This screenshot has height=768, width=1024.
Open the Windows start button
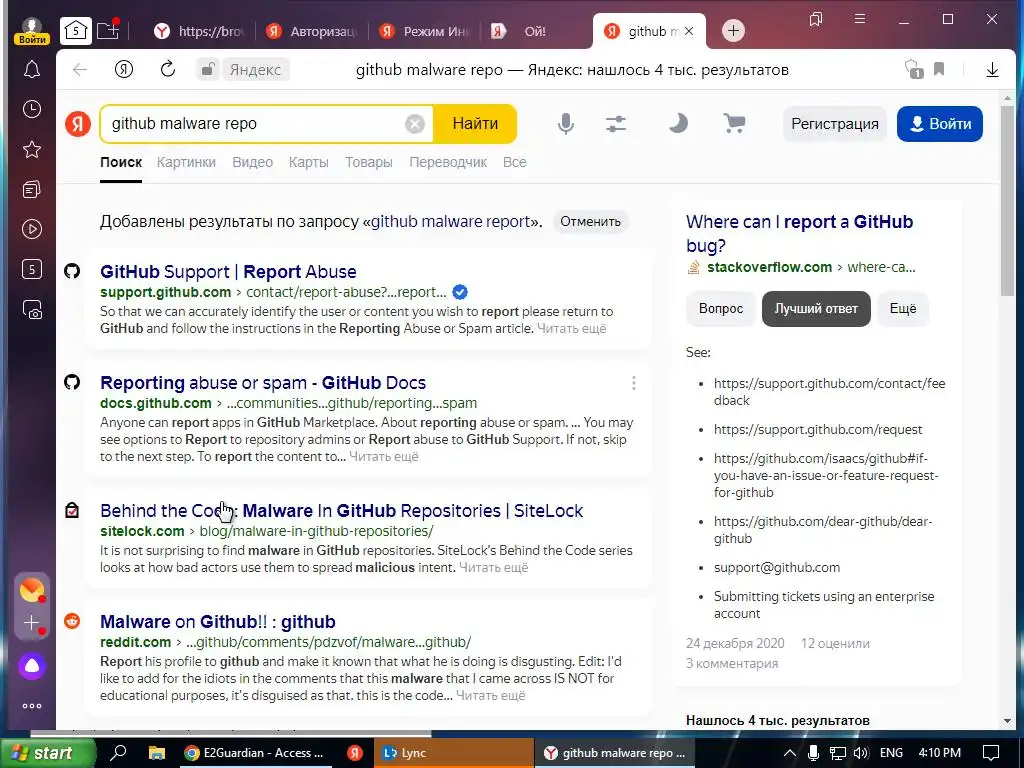click(x=48, y=753)
